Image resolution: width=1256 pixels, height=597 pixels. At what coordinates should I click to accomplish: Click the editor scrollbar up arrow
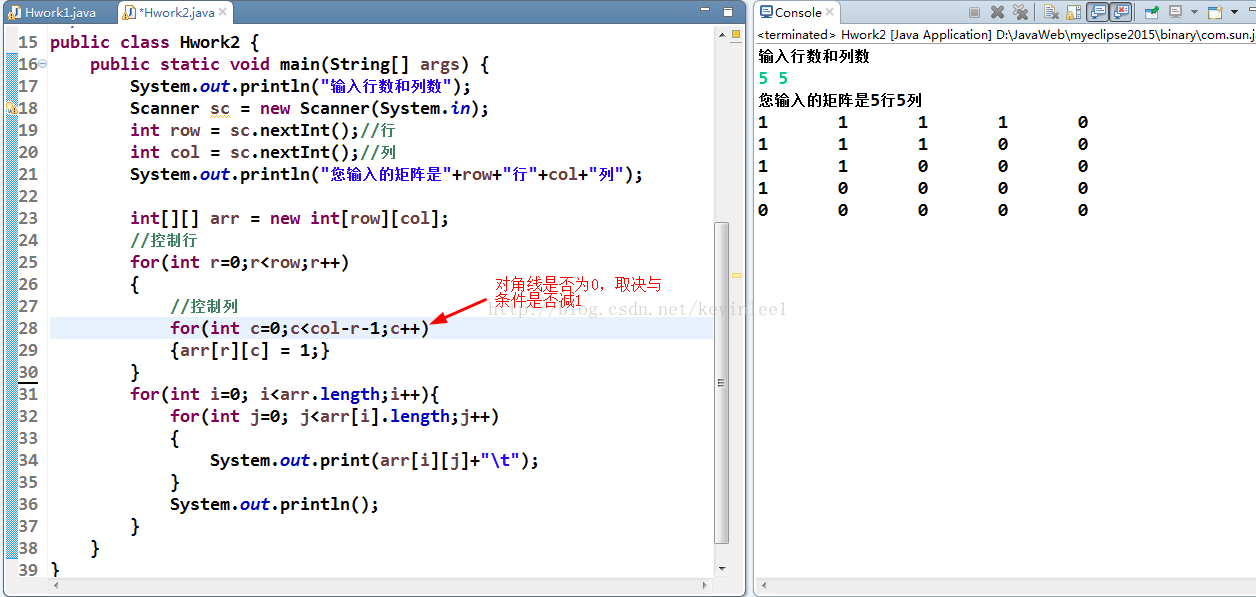722,33
